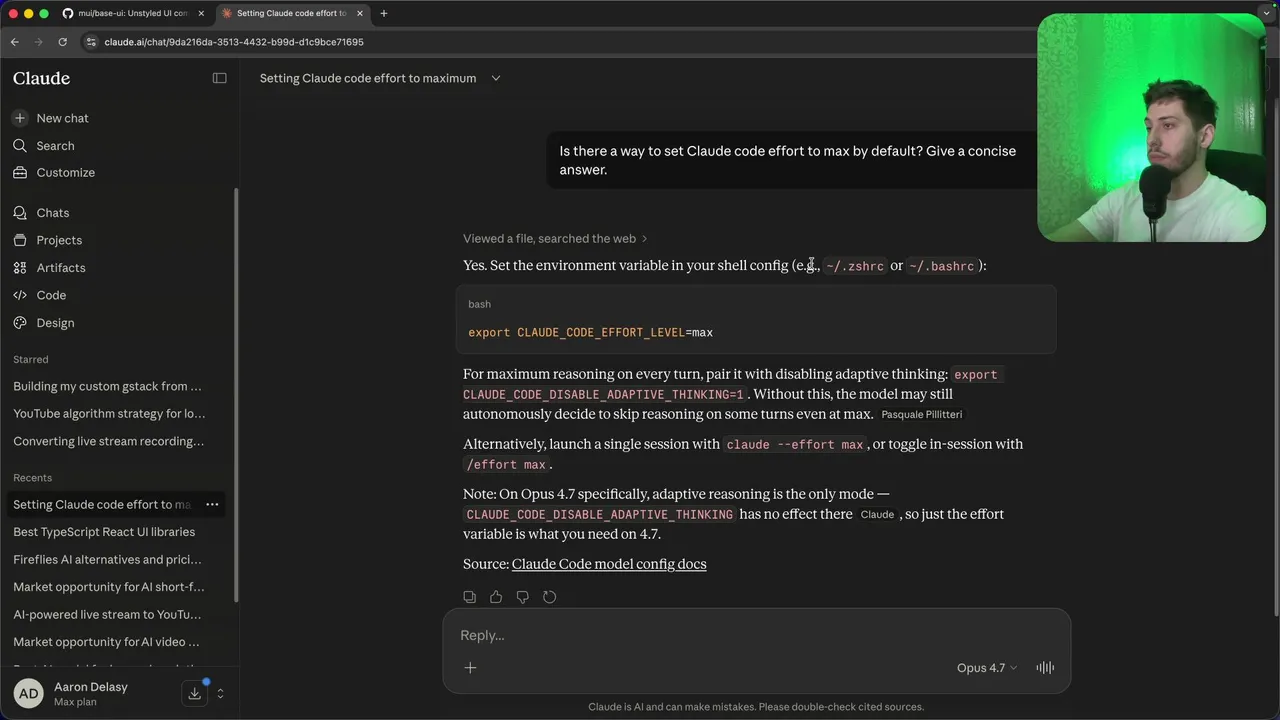Start voice mode with waveform icon
Image resolution: width=1280 pixels, height=720 pixels.
pyautogui.click(x=1045, y=668)
